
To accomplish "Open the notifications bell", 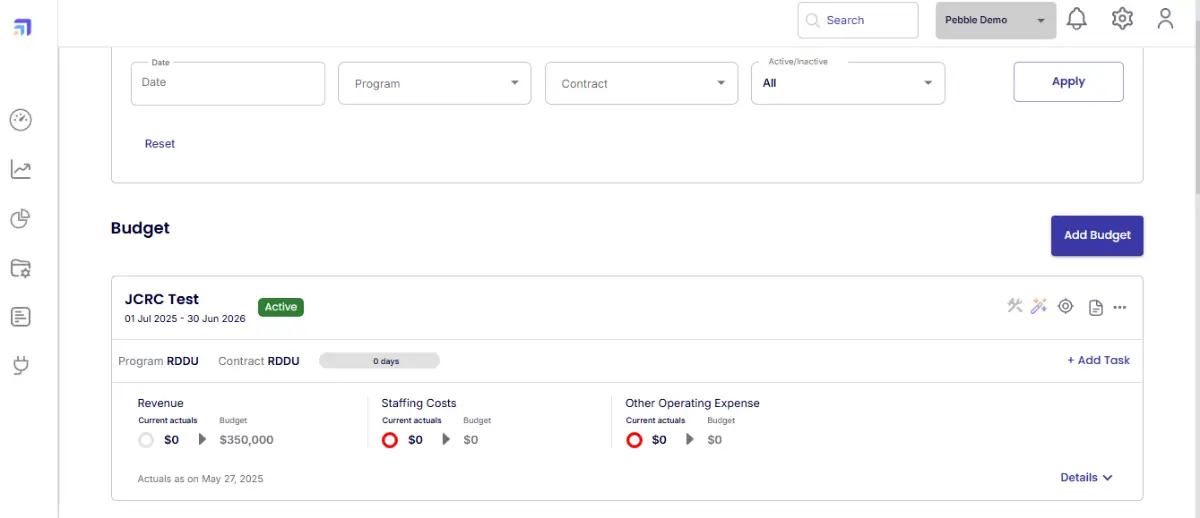I will (x=1077, y=19).
